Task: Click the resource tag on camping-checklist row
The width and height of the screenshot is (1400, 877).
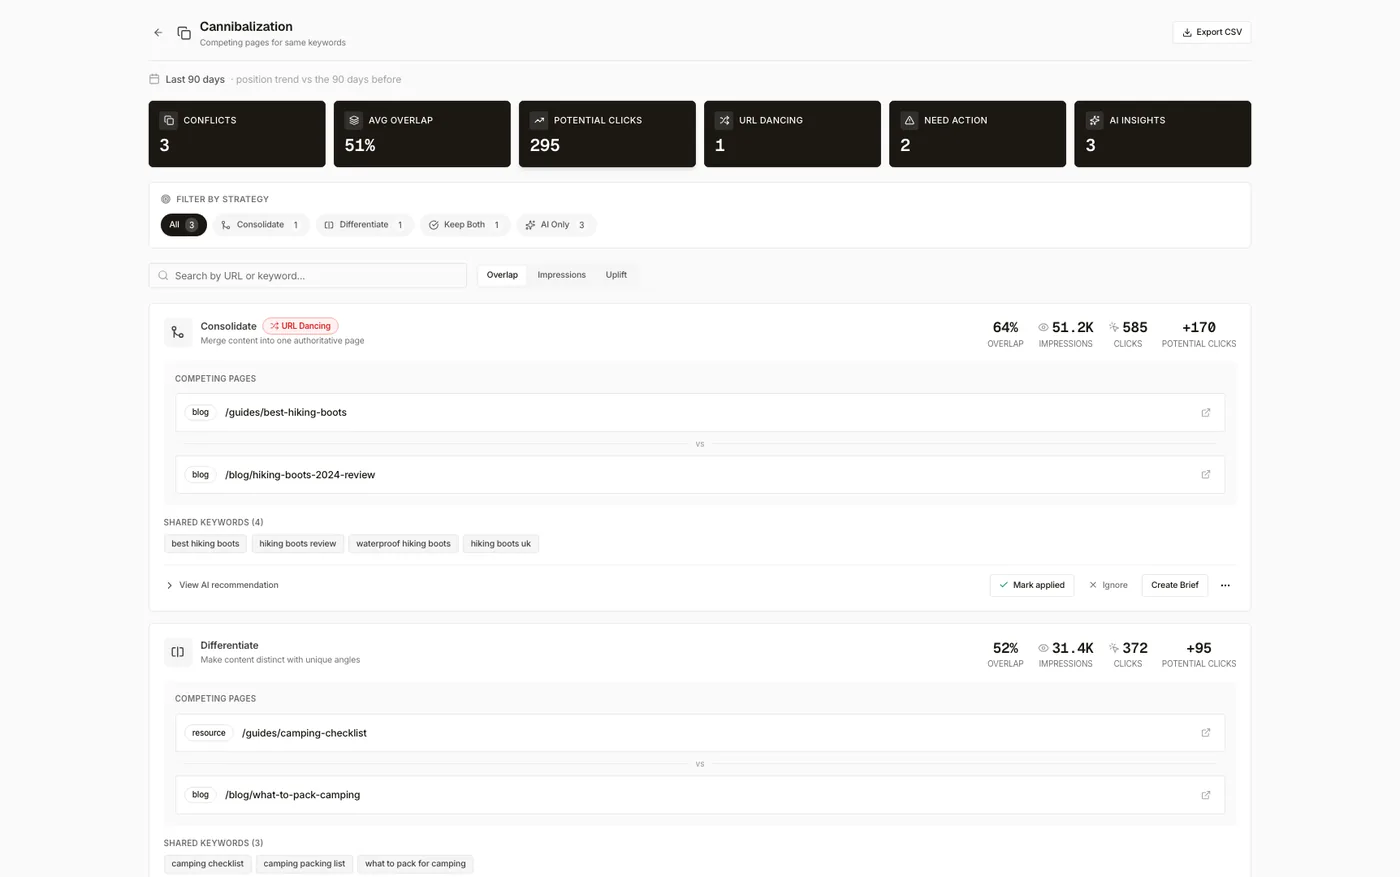Action: (209, 733)
